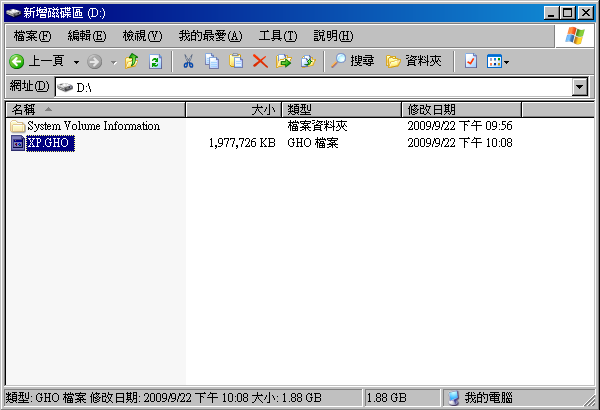Sort by the 類型 column header
This screenshot has height=410, width=600.
[x=342, y=110]
